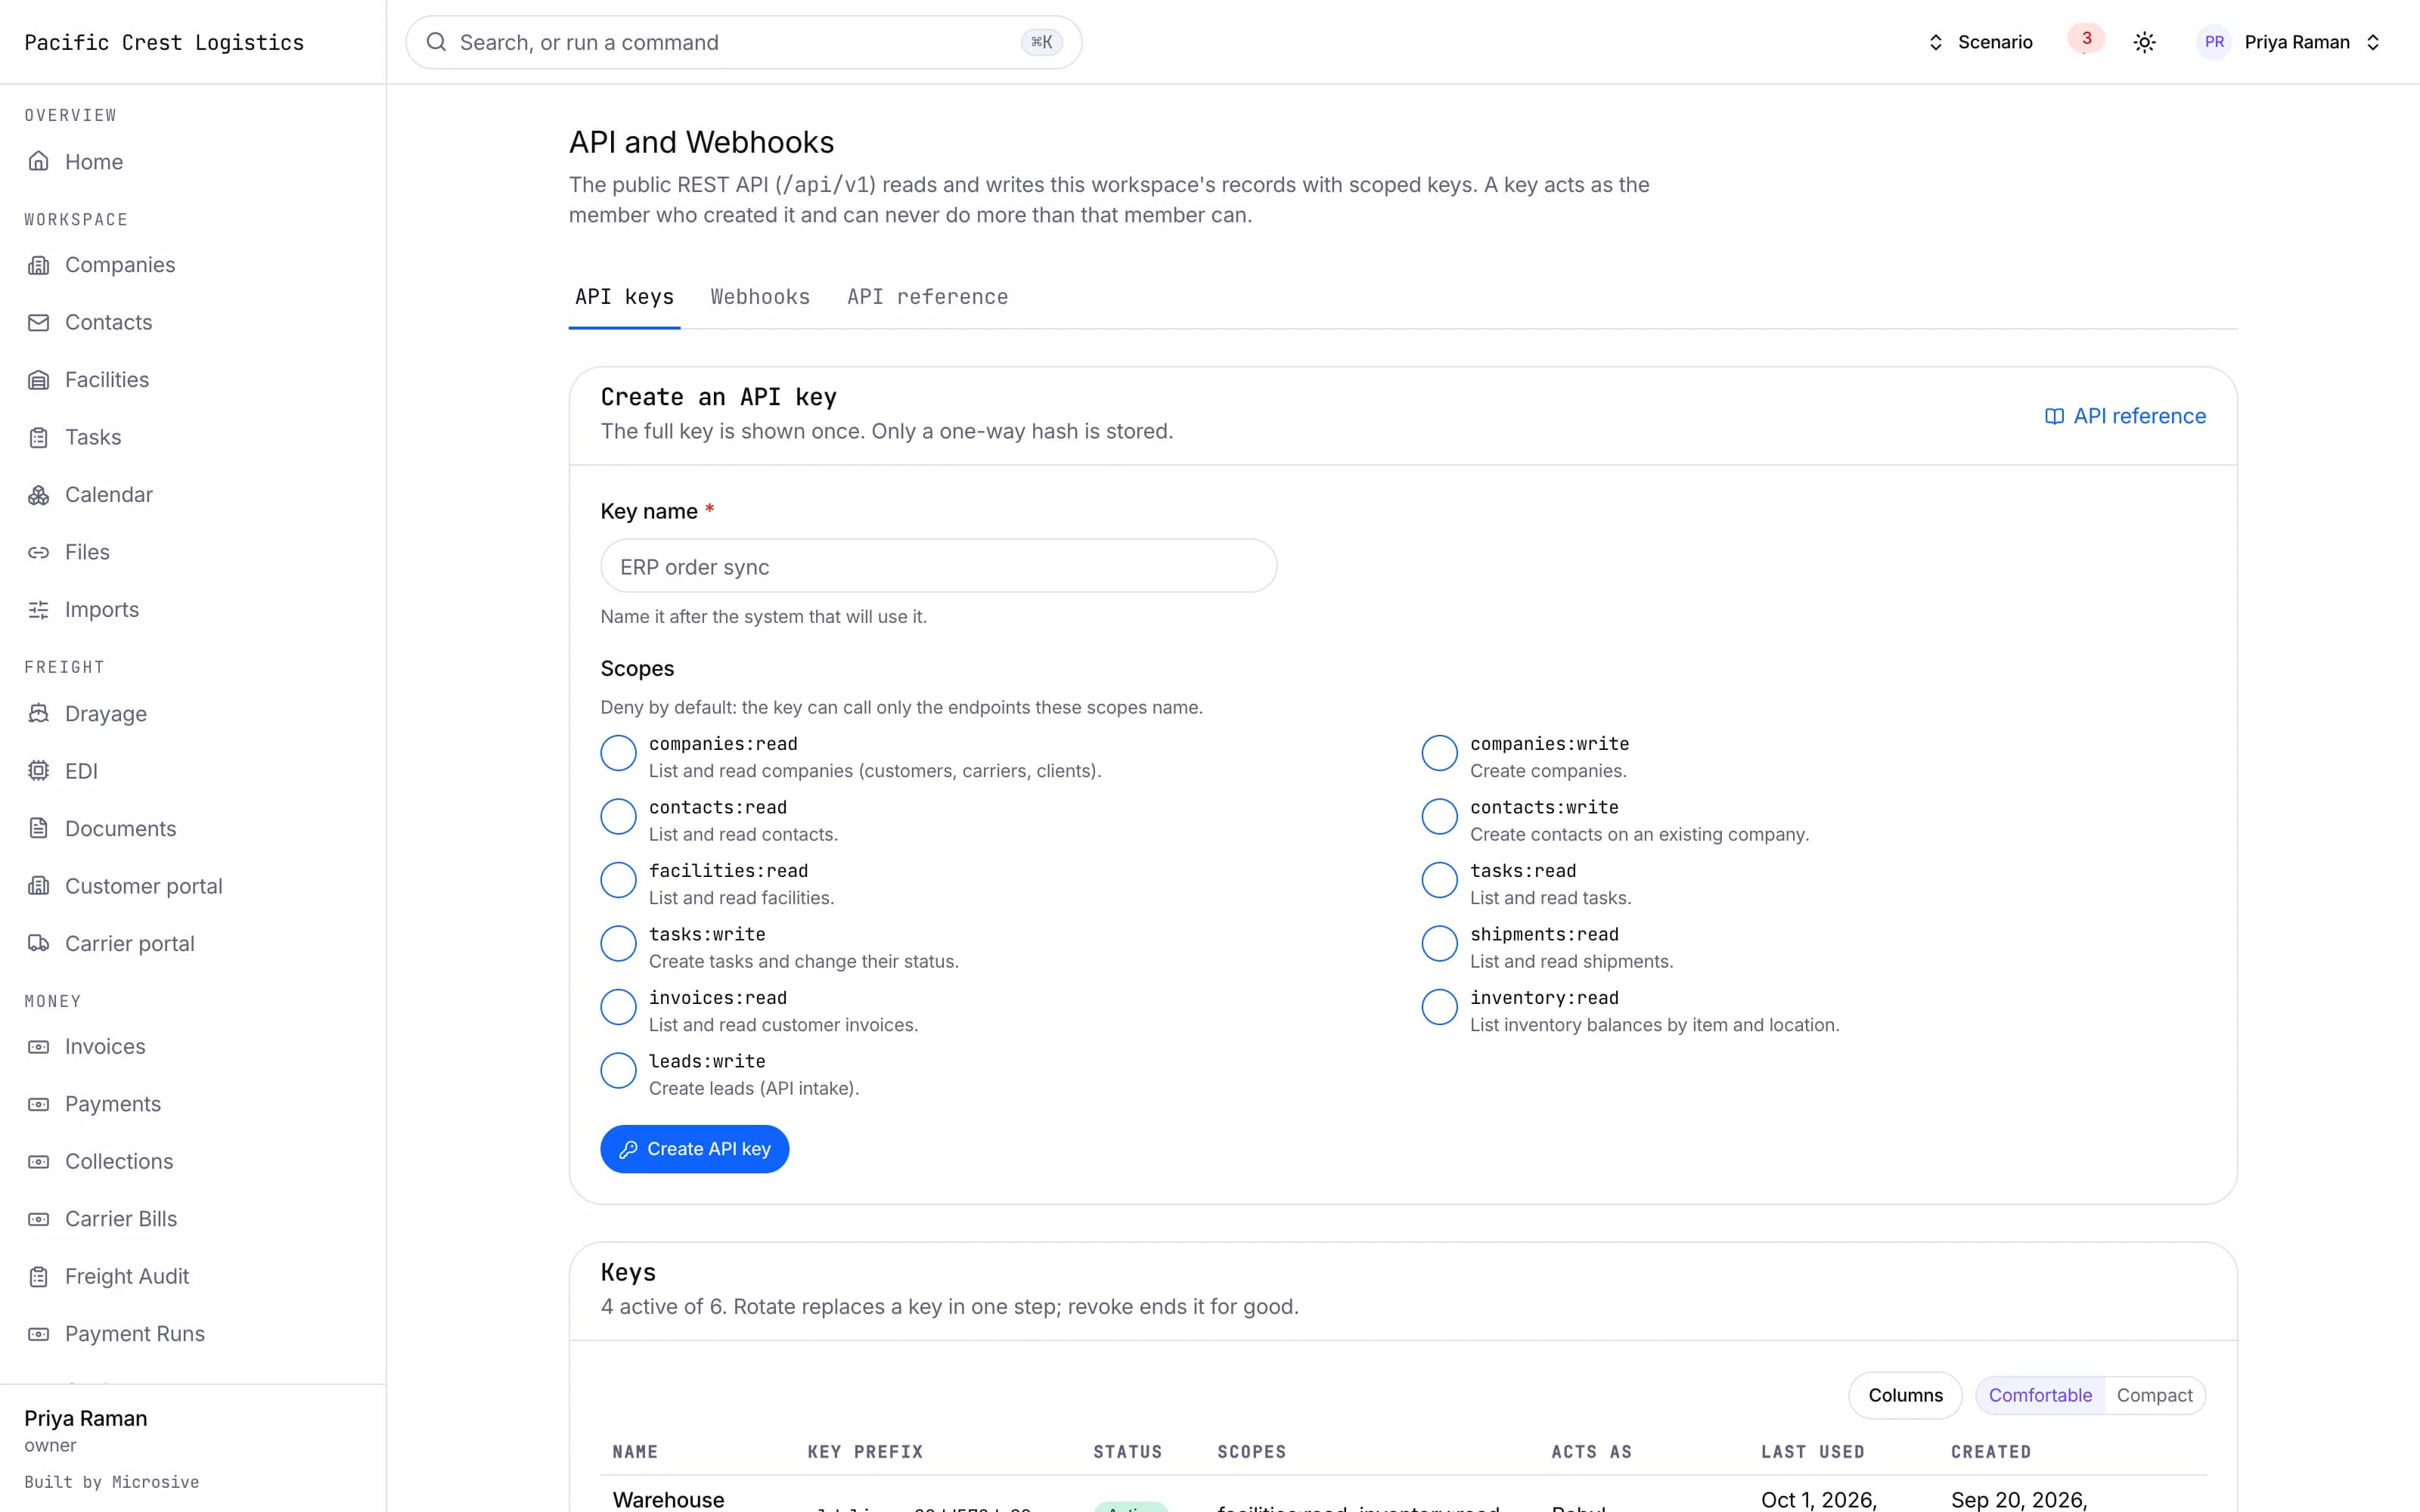Sort by the SCOPES column header
The height and width of the screenshot is (1512, 2420).
1251,1452
